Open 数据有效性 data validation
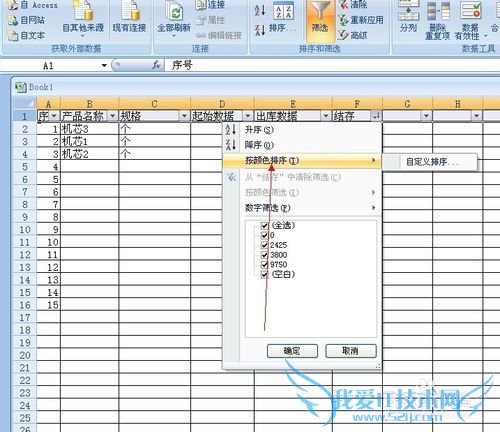This screenshot has height=432, width=500. [470, 20]
